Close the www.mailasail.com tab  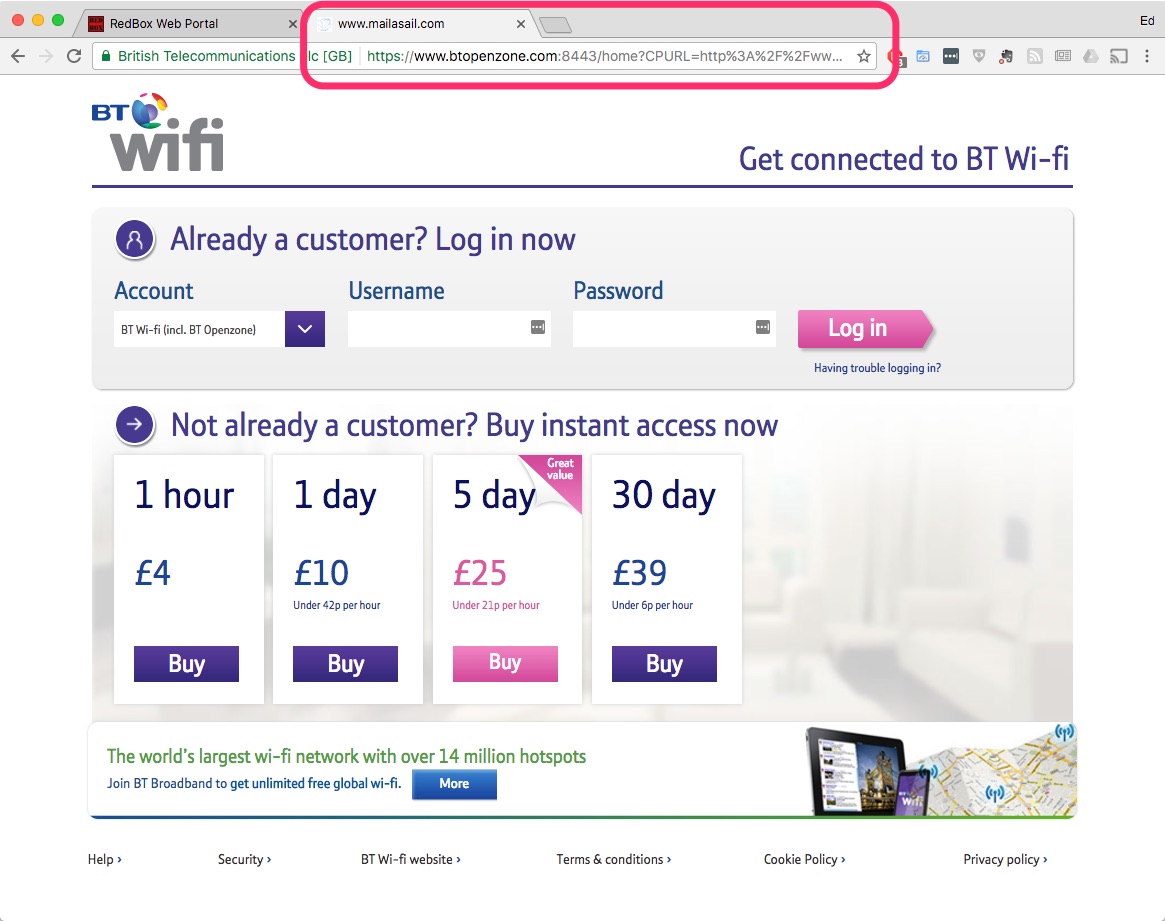[521, 24]
